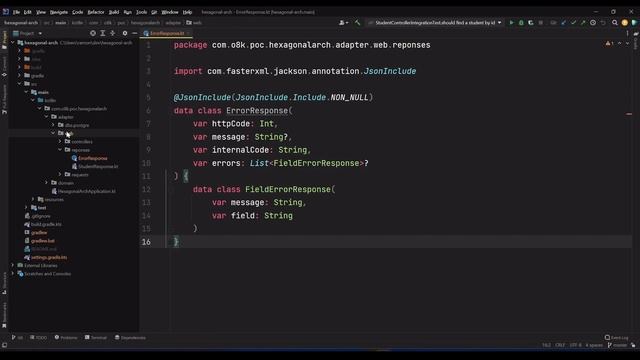Select StudentResponse.kt in project tree

98,167
